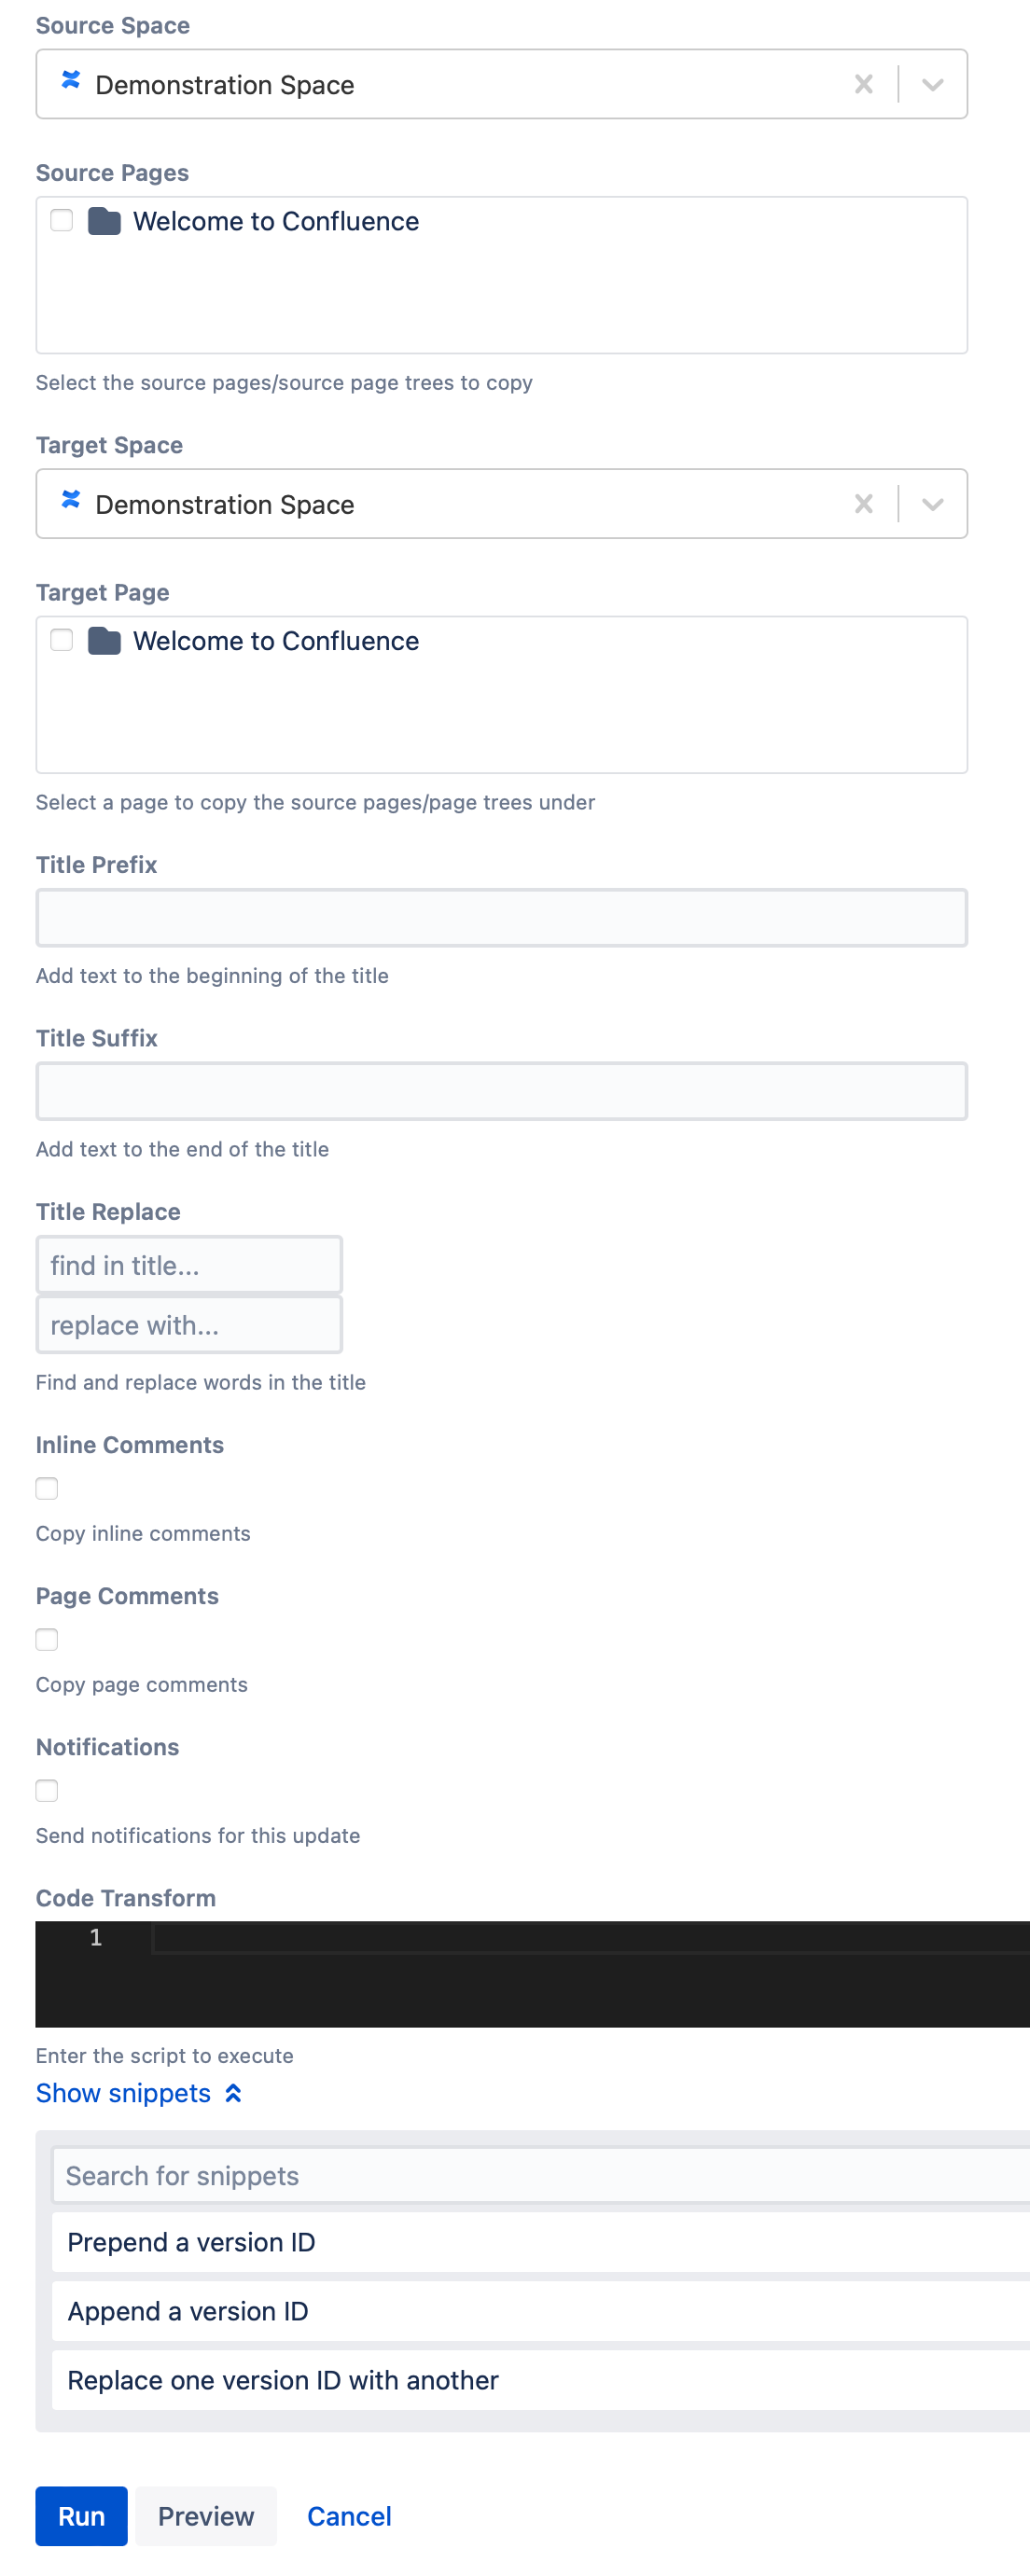Clear the Source Space selection
This screenshot has width=1030, height=2576.
coord(863,85)
